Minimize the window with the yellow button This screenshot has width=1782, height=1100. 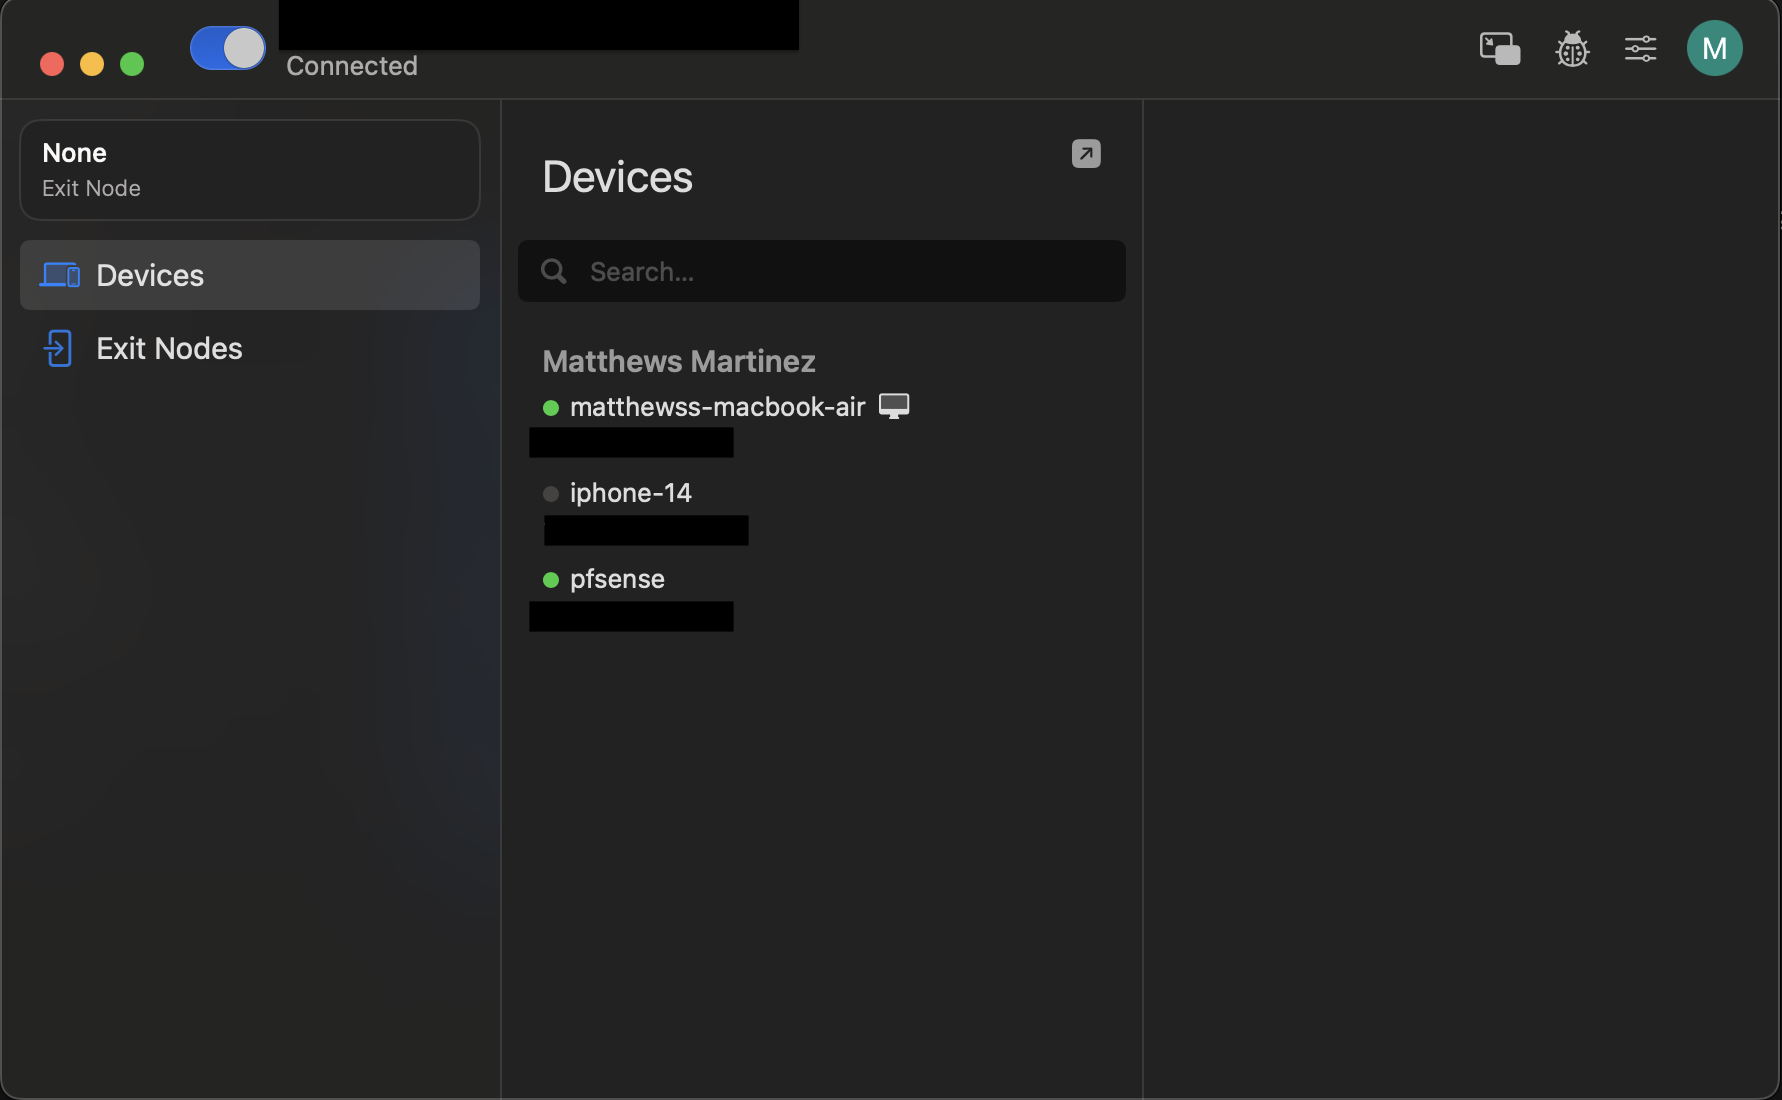click(92, 64)
